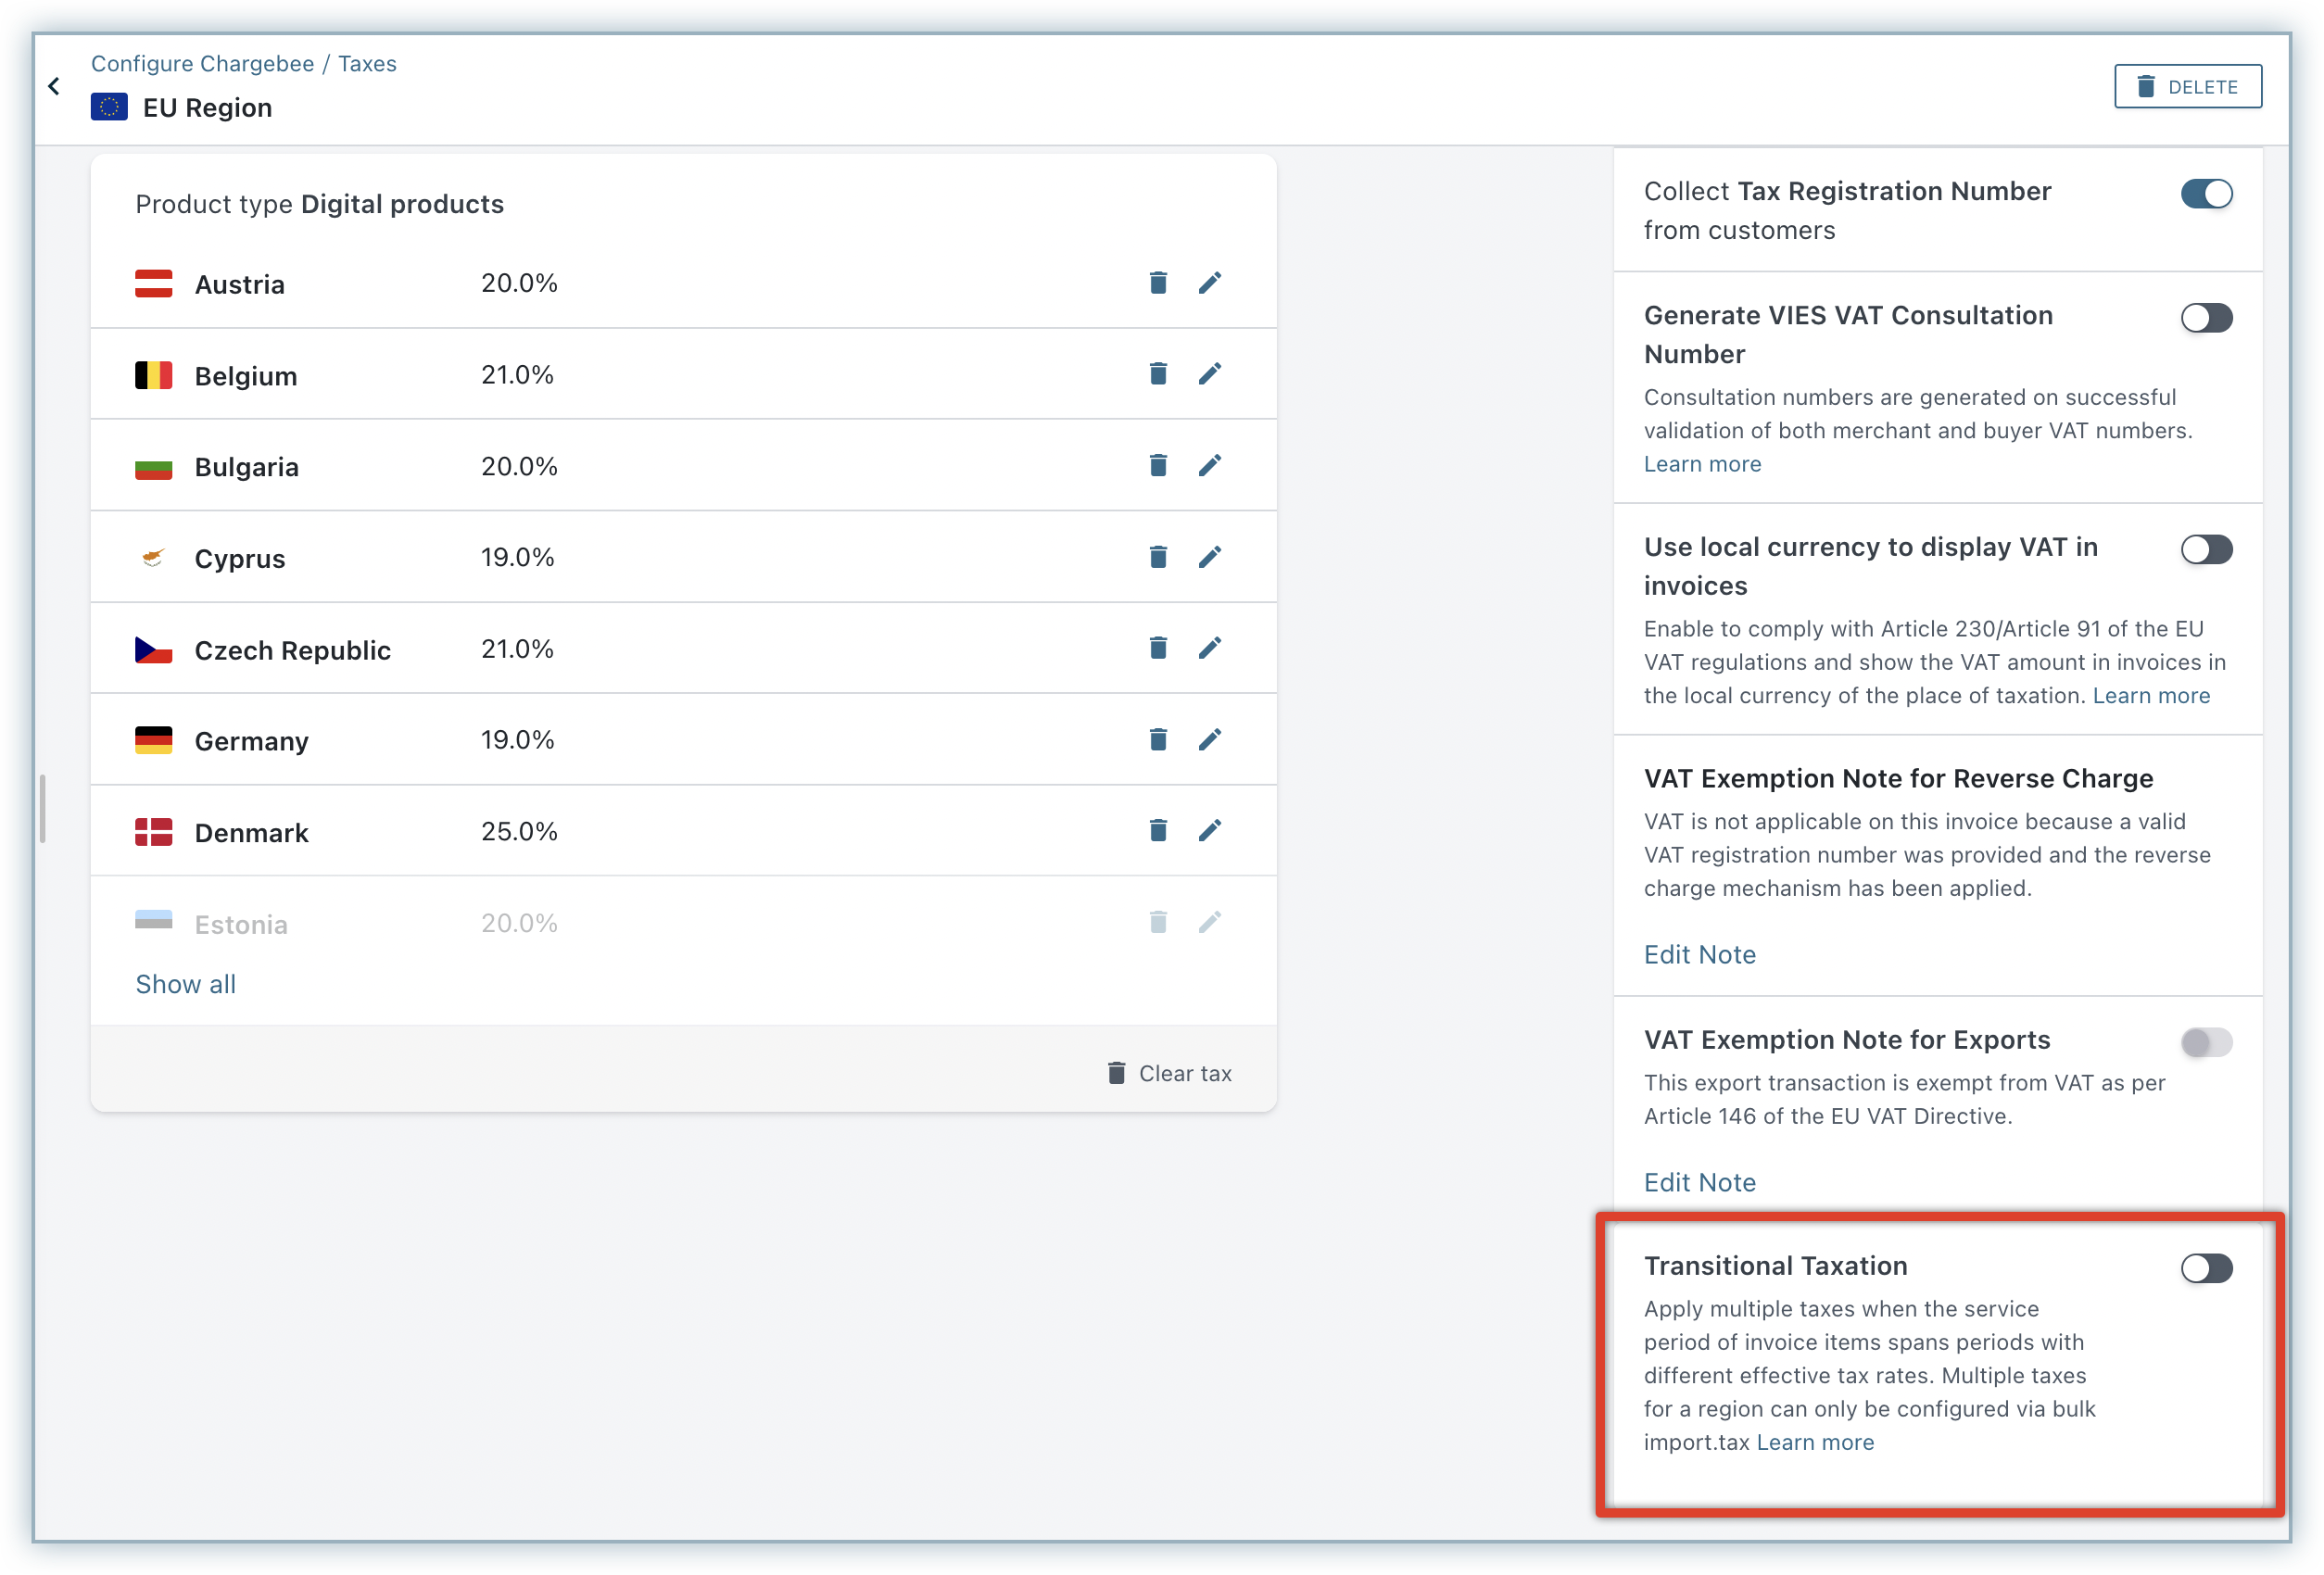Image resolution: width=2324 pixels, height=1575 pixels.
Task: Click the trash icon in the Denmark row
Action: [x=1158, y=831]
